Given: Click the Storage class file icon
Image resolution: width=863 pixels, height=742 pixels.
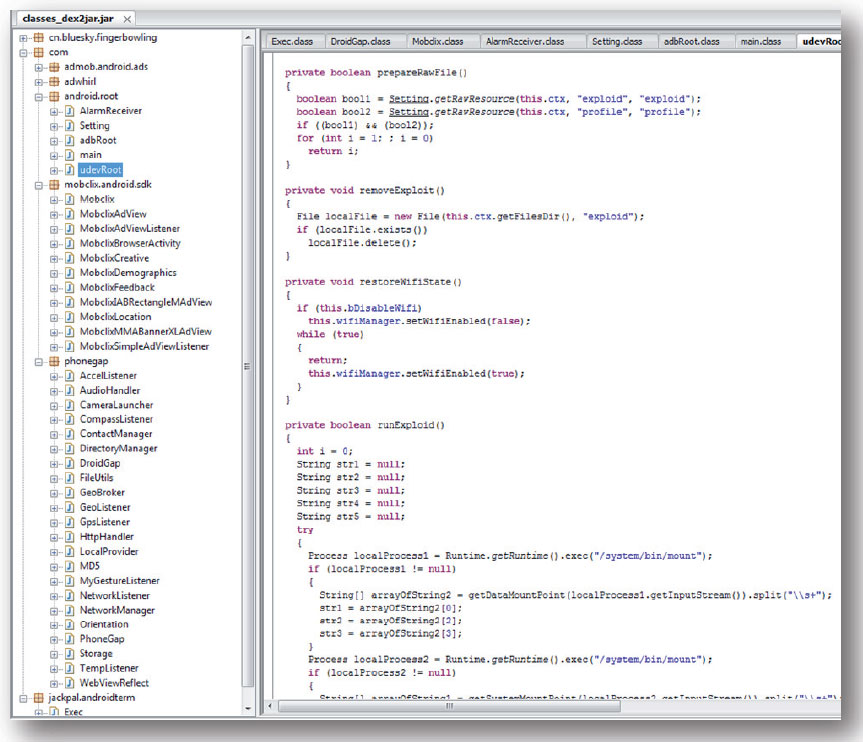Looking at the screenshot, I should tap(69, 653).
